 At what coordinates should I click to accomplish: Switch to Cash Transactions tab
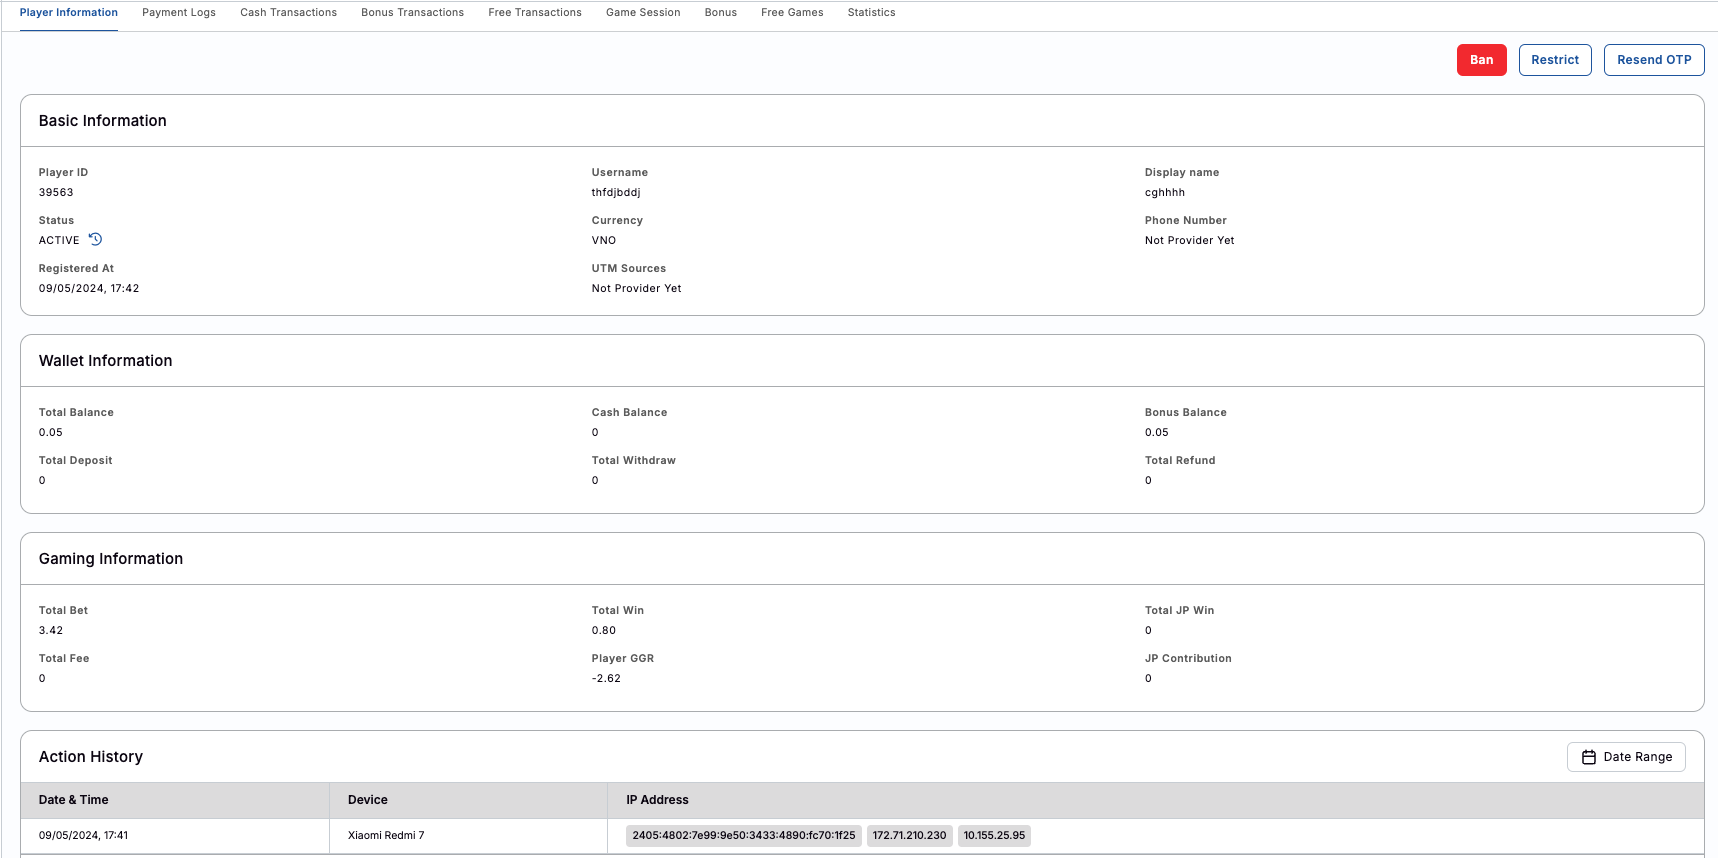(x=288, y=13)
